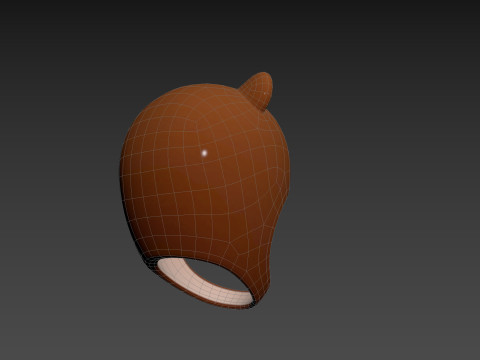Click the small ear bump on the hood
The image size is (480, 360).
tap(258, 90)
